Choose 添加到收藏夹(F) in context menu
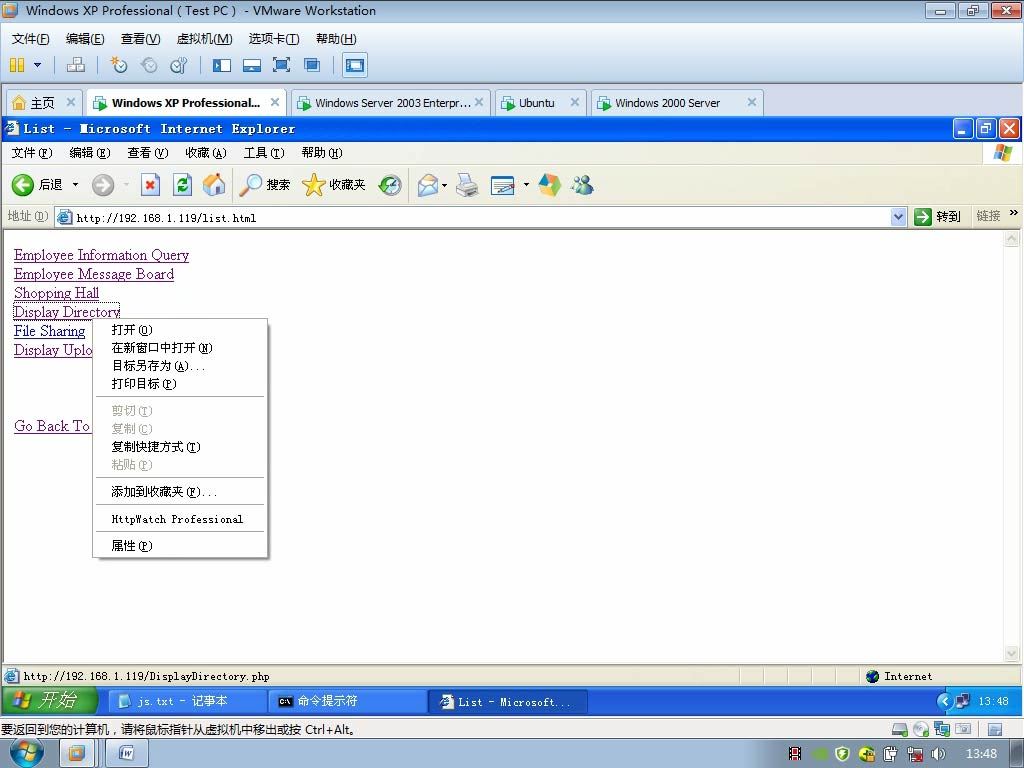This screenshot has height=768, width=1024. click(180, 492)
